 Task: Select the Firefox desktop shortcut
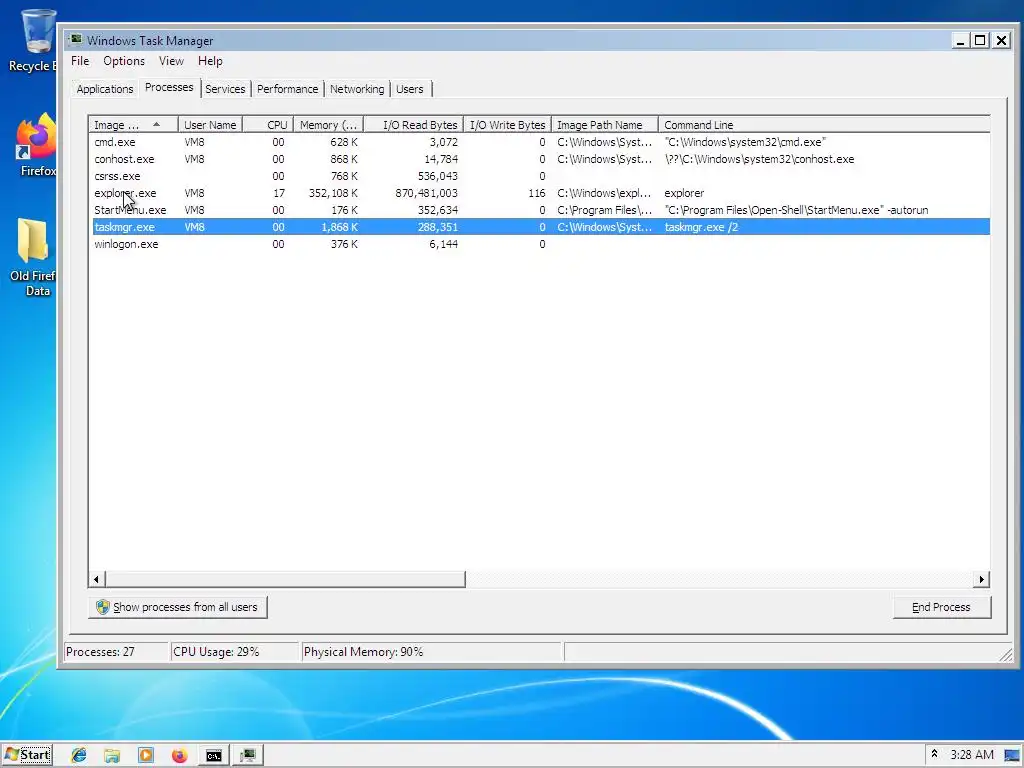point(36,145)
